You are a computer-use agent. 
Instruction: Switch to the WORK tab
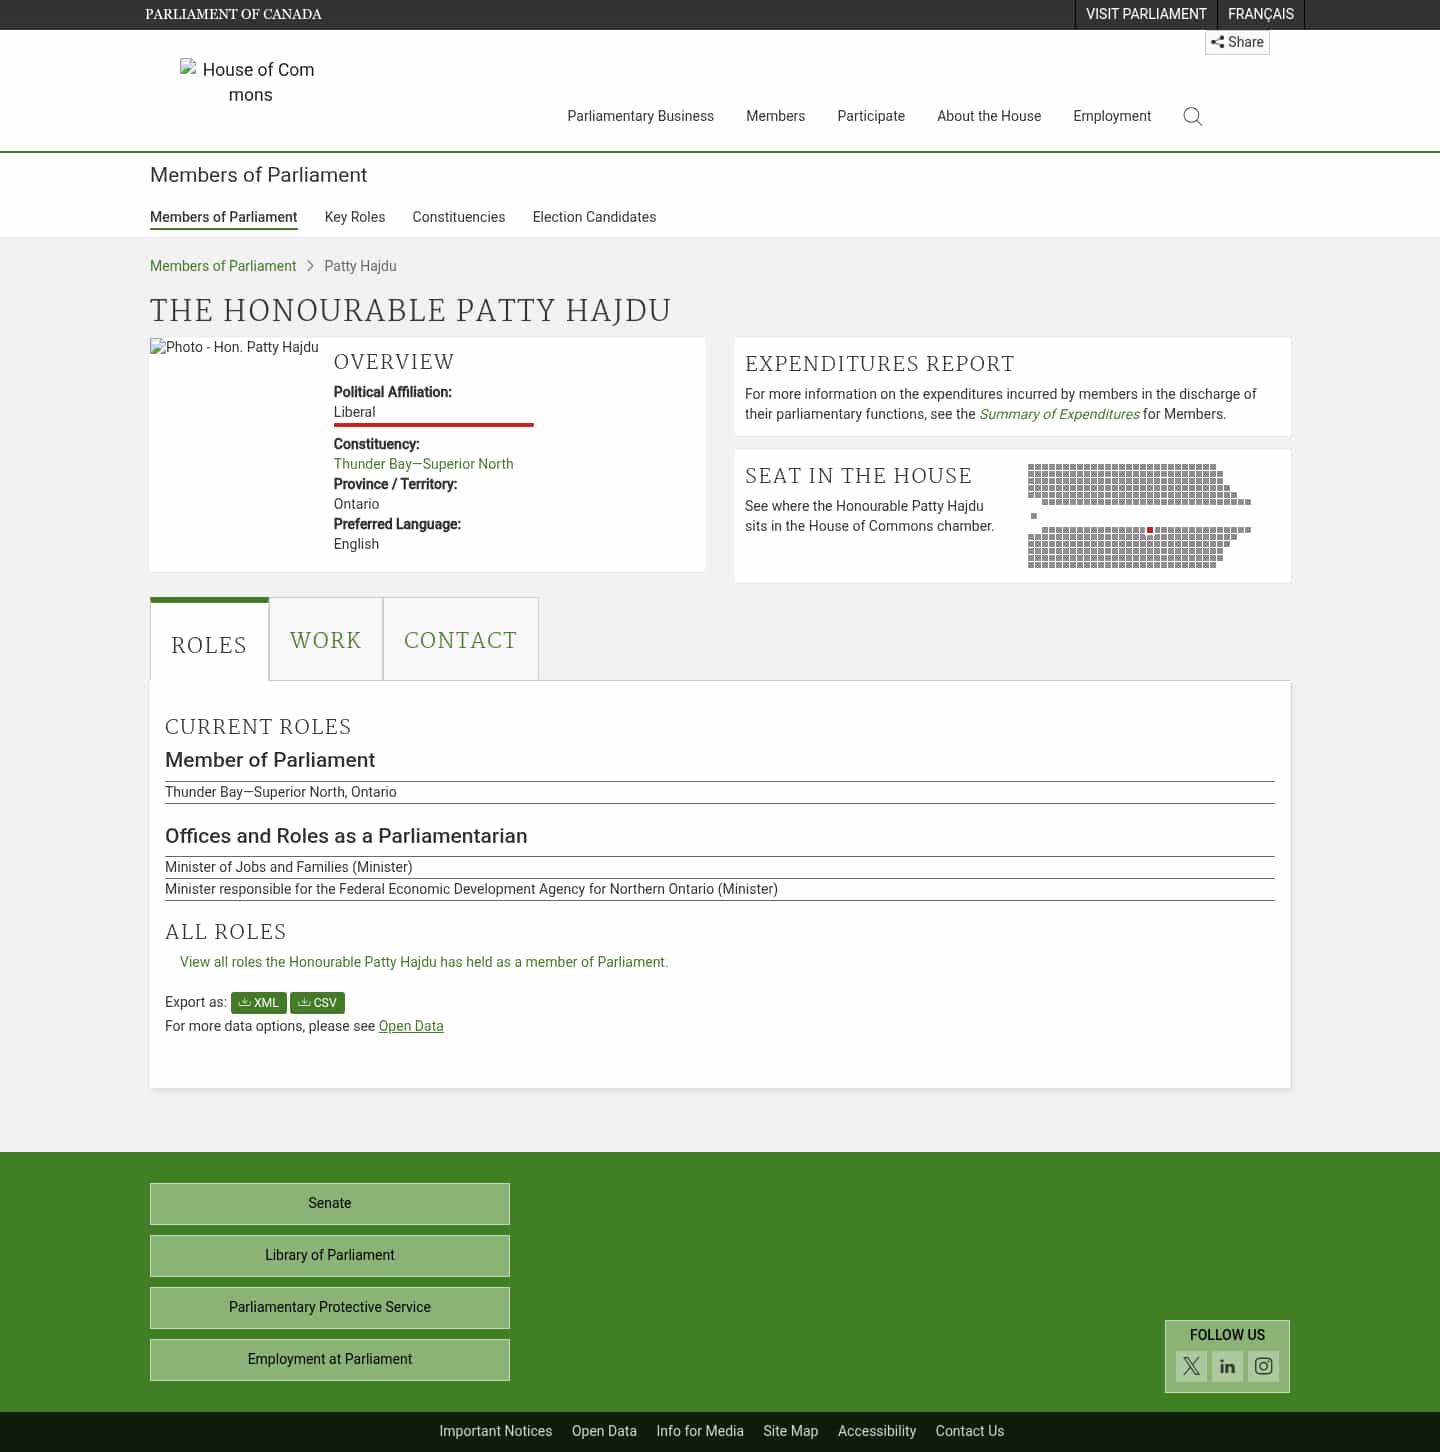click(x=325, y=639)
